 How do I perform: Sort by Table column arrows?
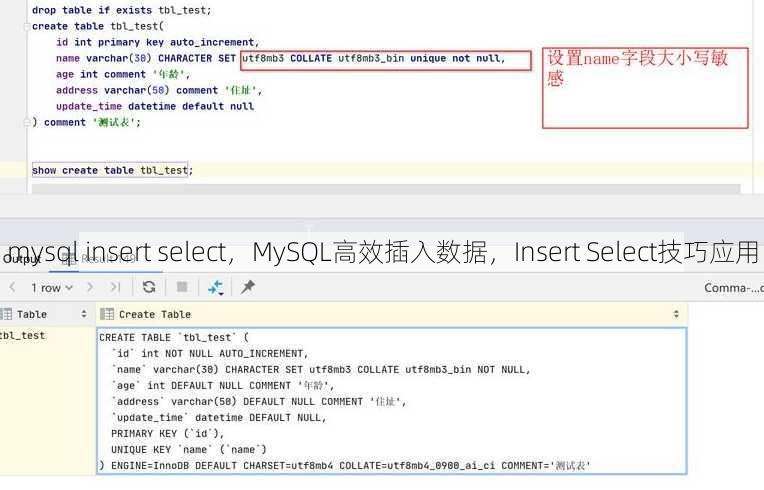[84, 314]
